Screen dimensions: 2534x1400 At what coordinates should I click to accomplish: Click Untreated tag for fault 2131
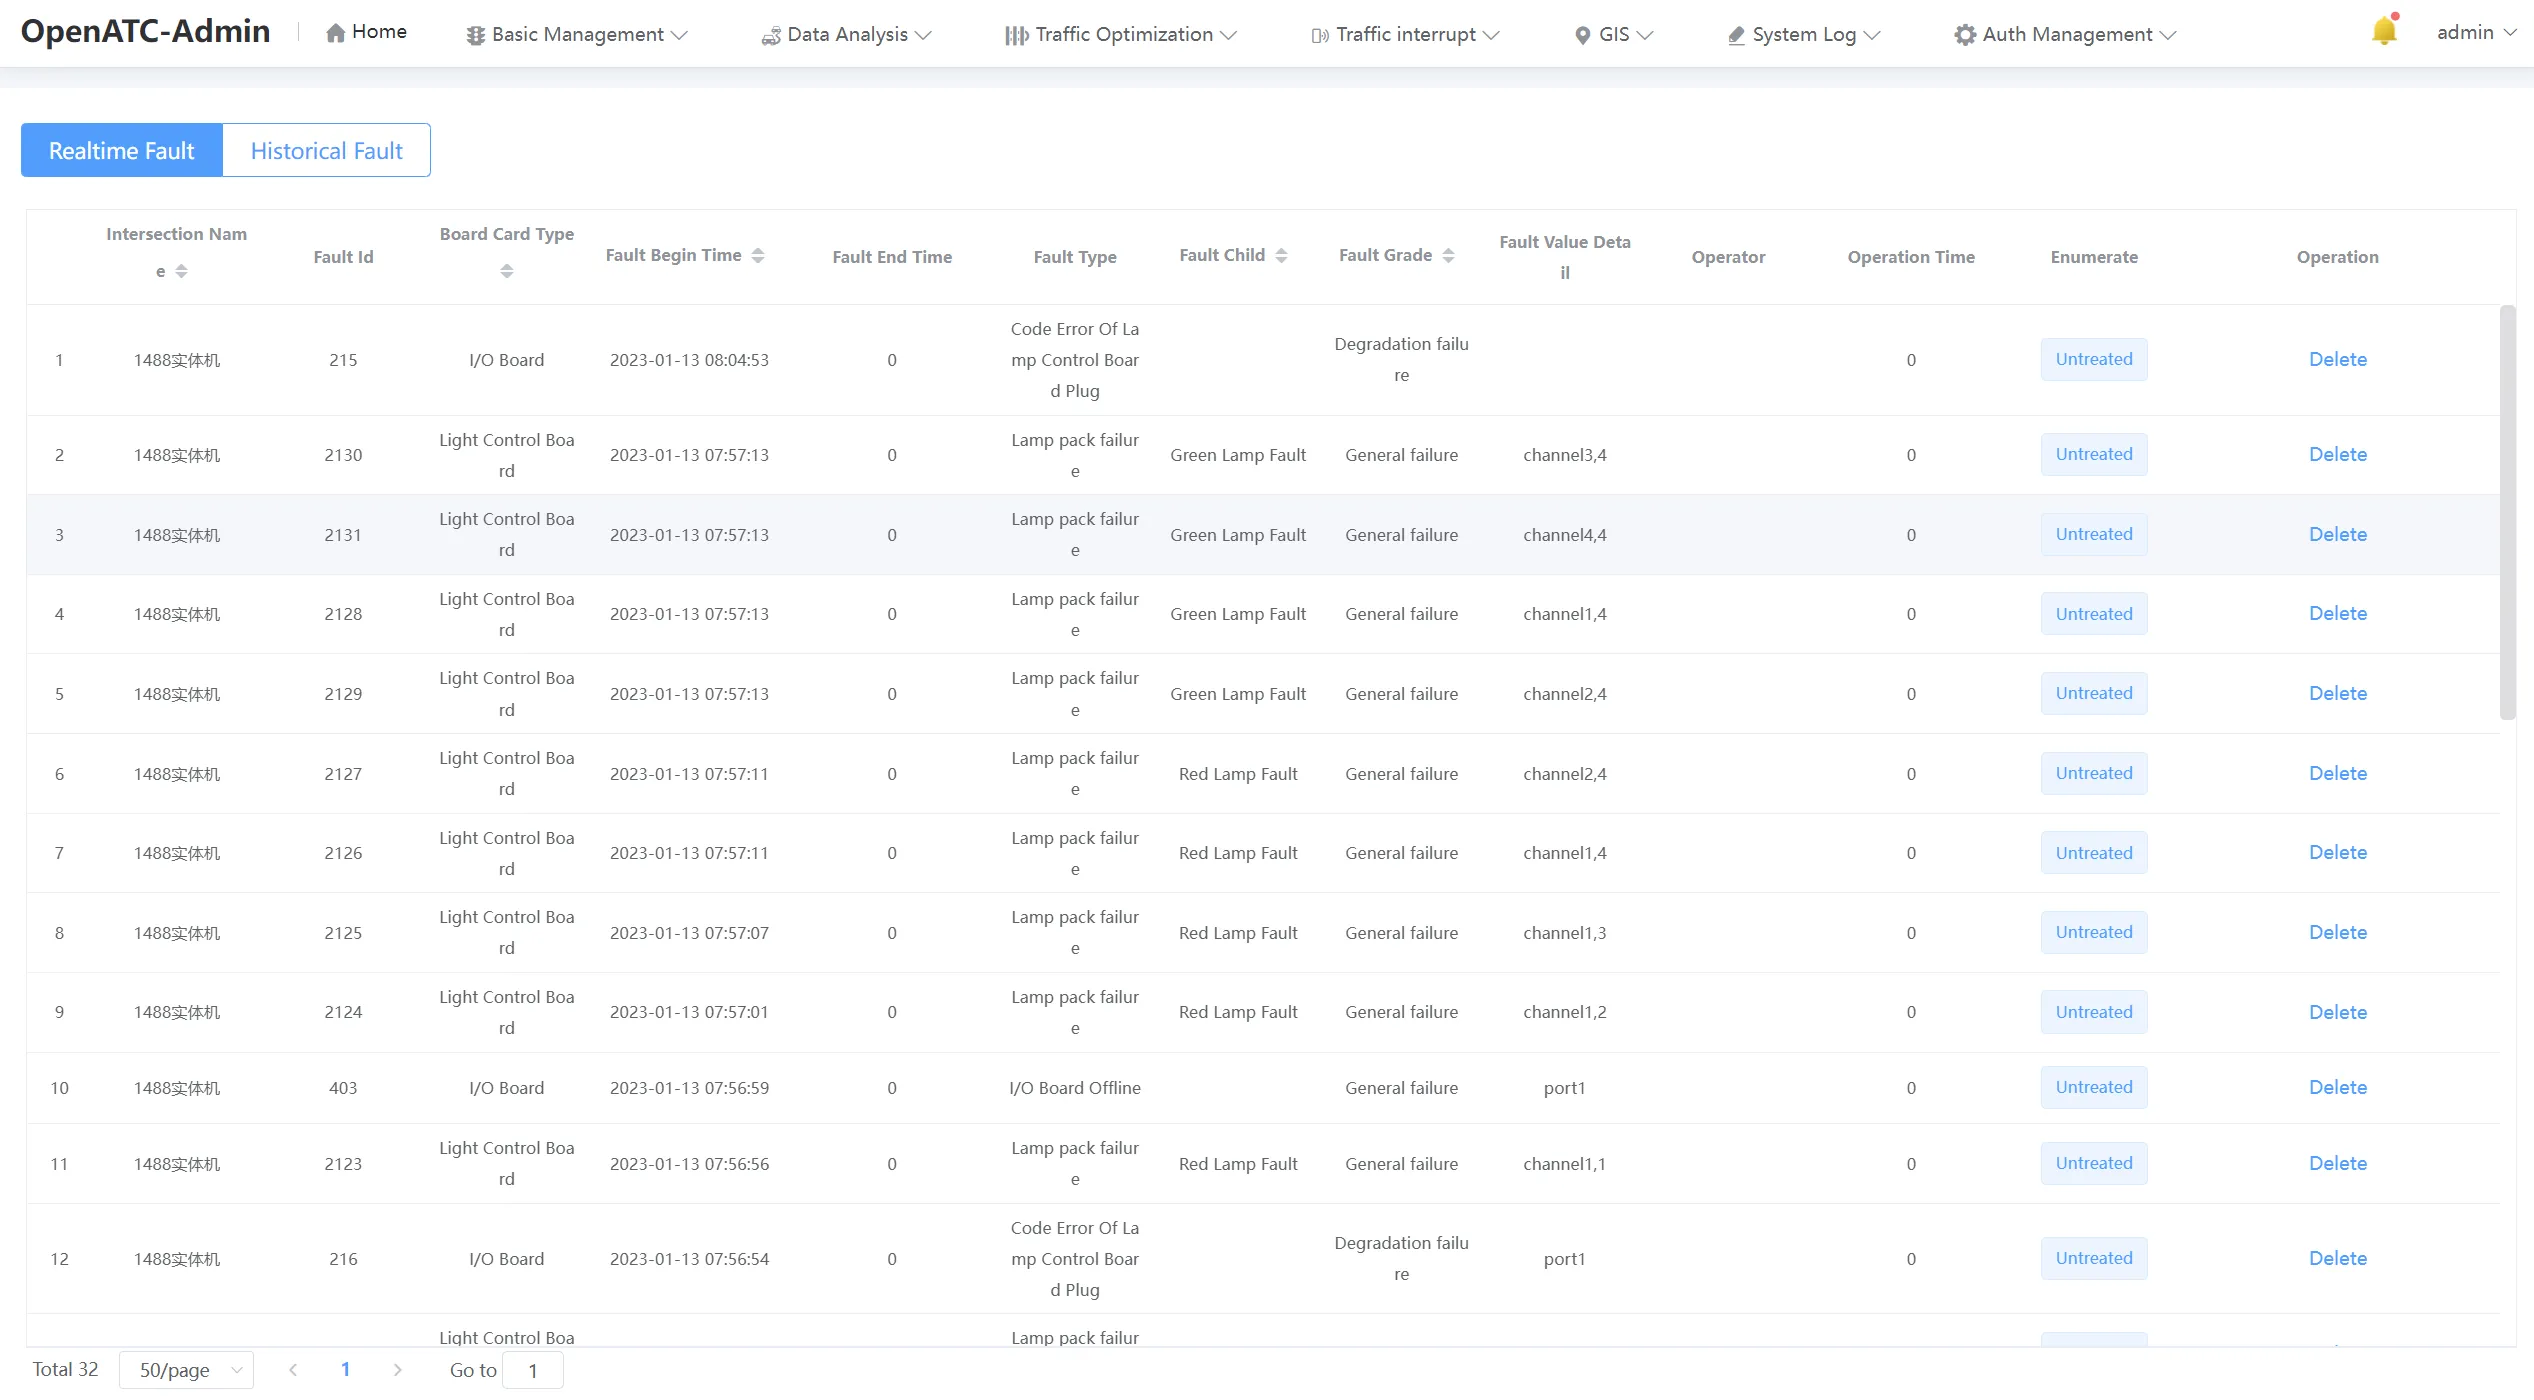(2094, 534)
